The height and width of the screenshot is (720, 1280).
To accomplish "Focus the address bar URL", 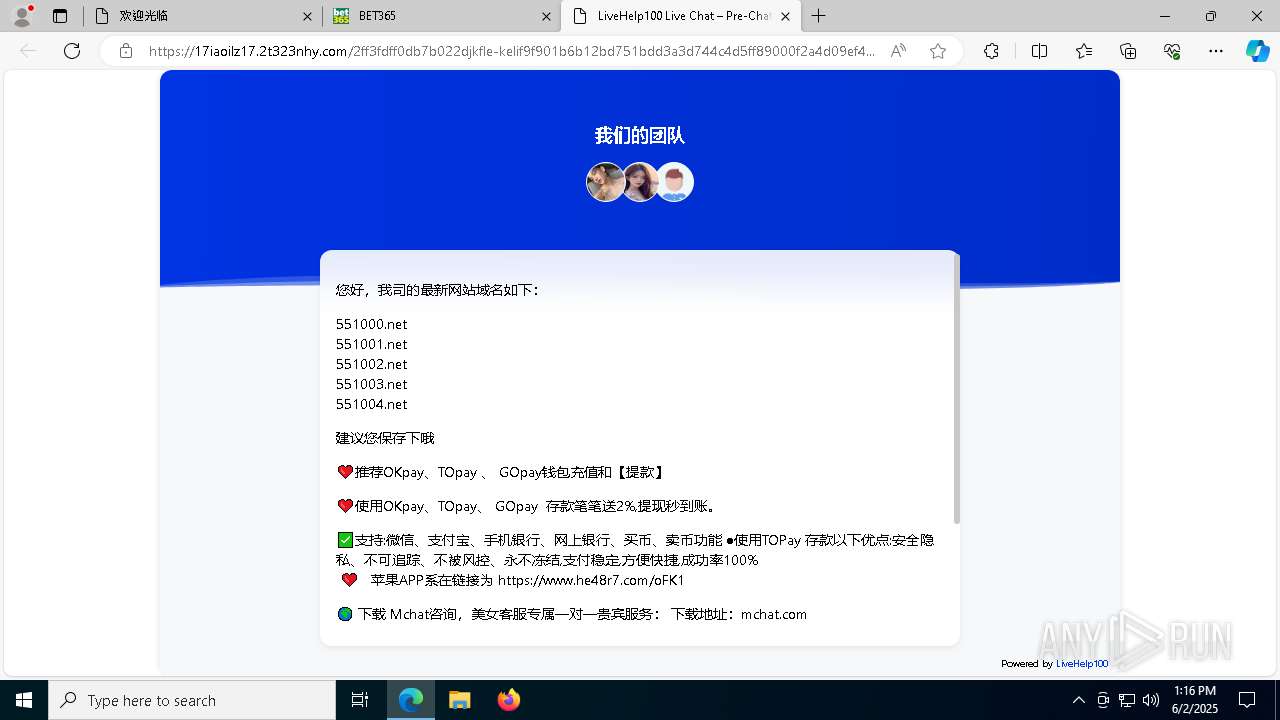I will (511, 51).
